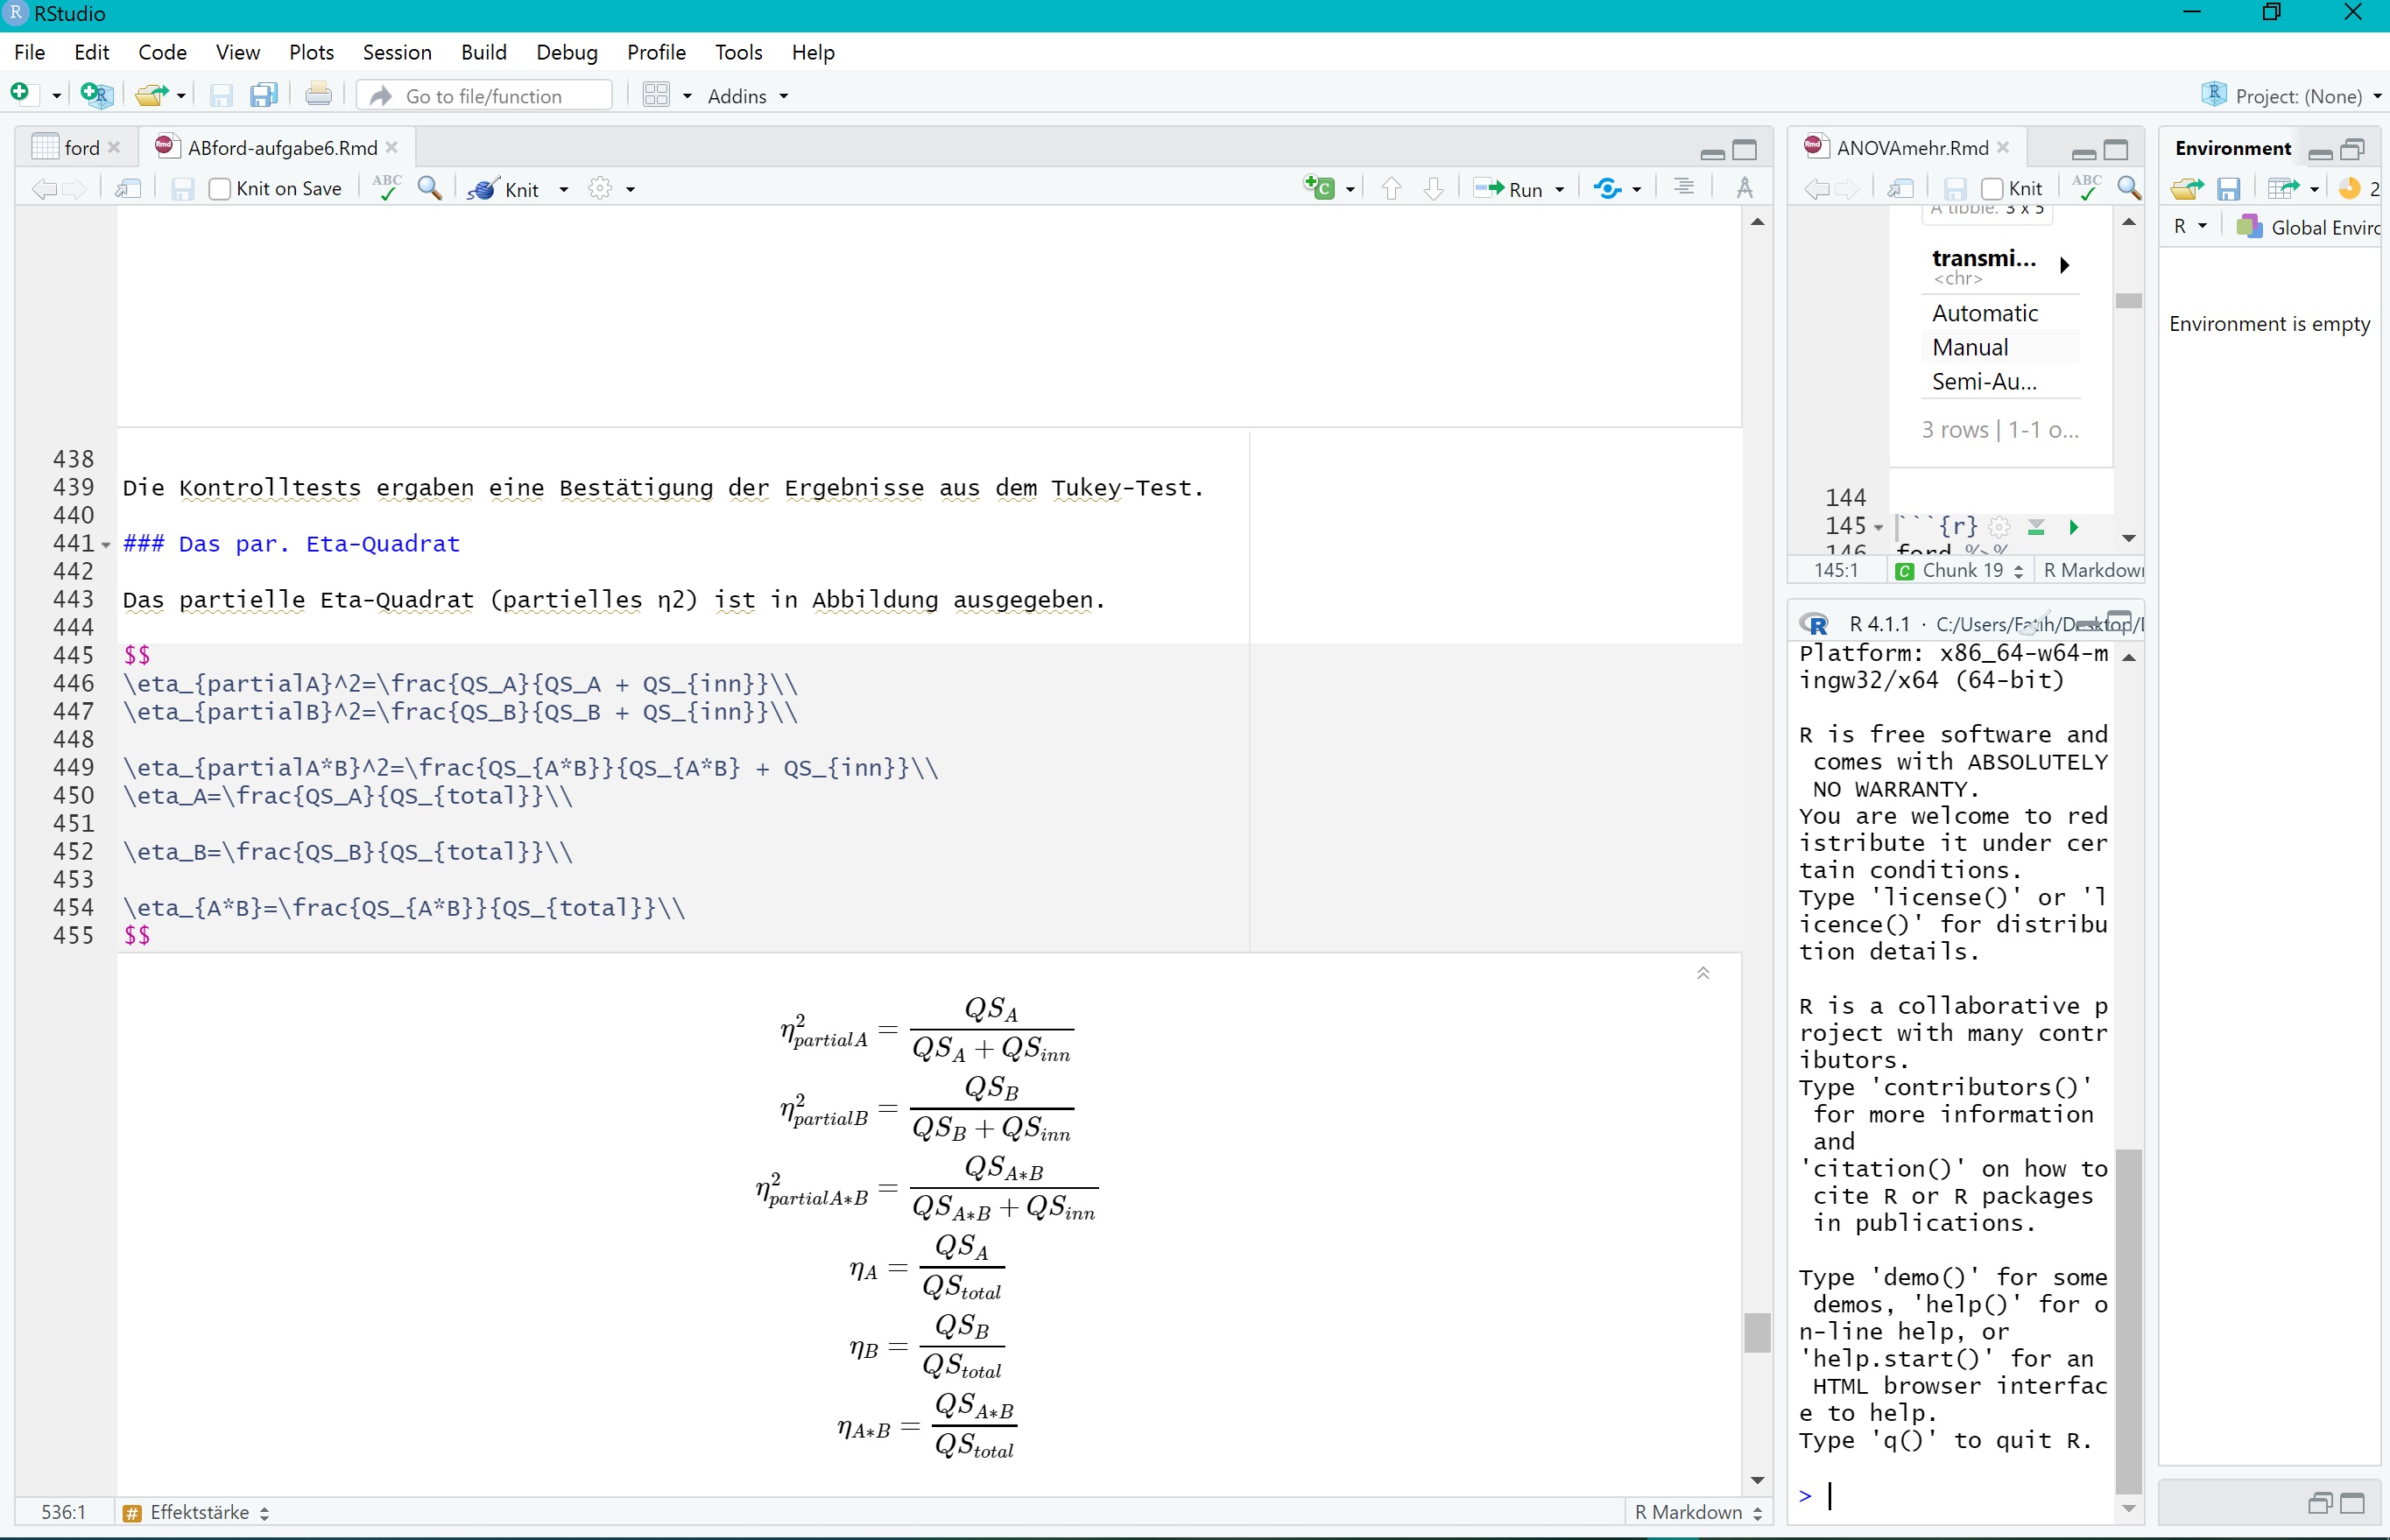Go to next chunk down arrow
Image resolution: width=2390 pixels, height=1540 pixels.
click(x=1433, y=188)
